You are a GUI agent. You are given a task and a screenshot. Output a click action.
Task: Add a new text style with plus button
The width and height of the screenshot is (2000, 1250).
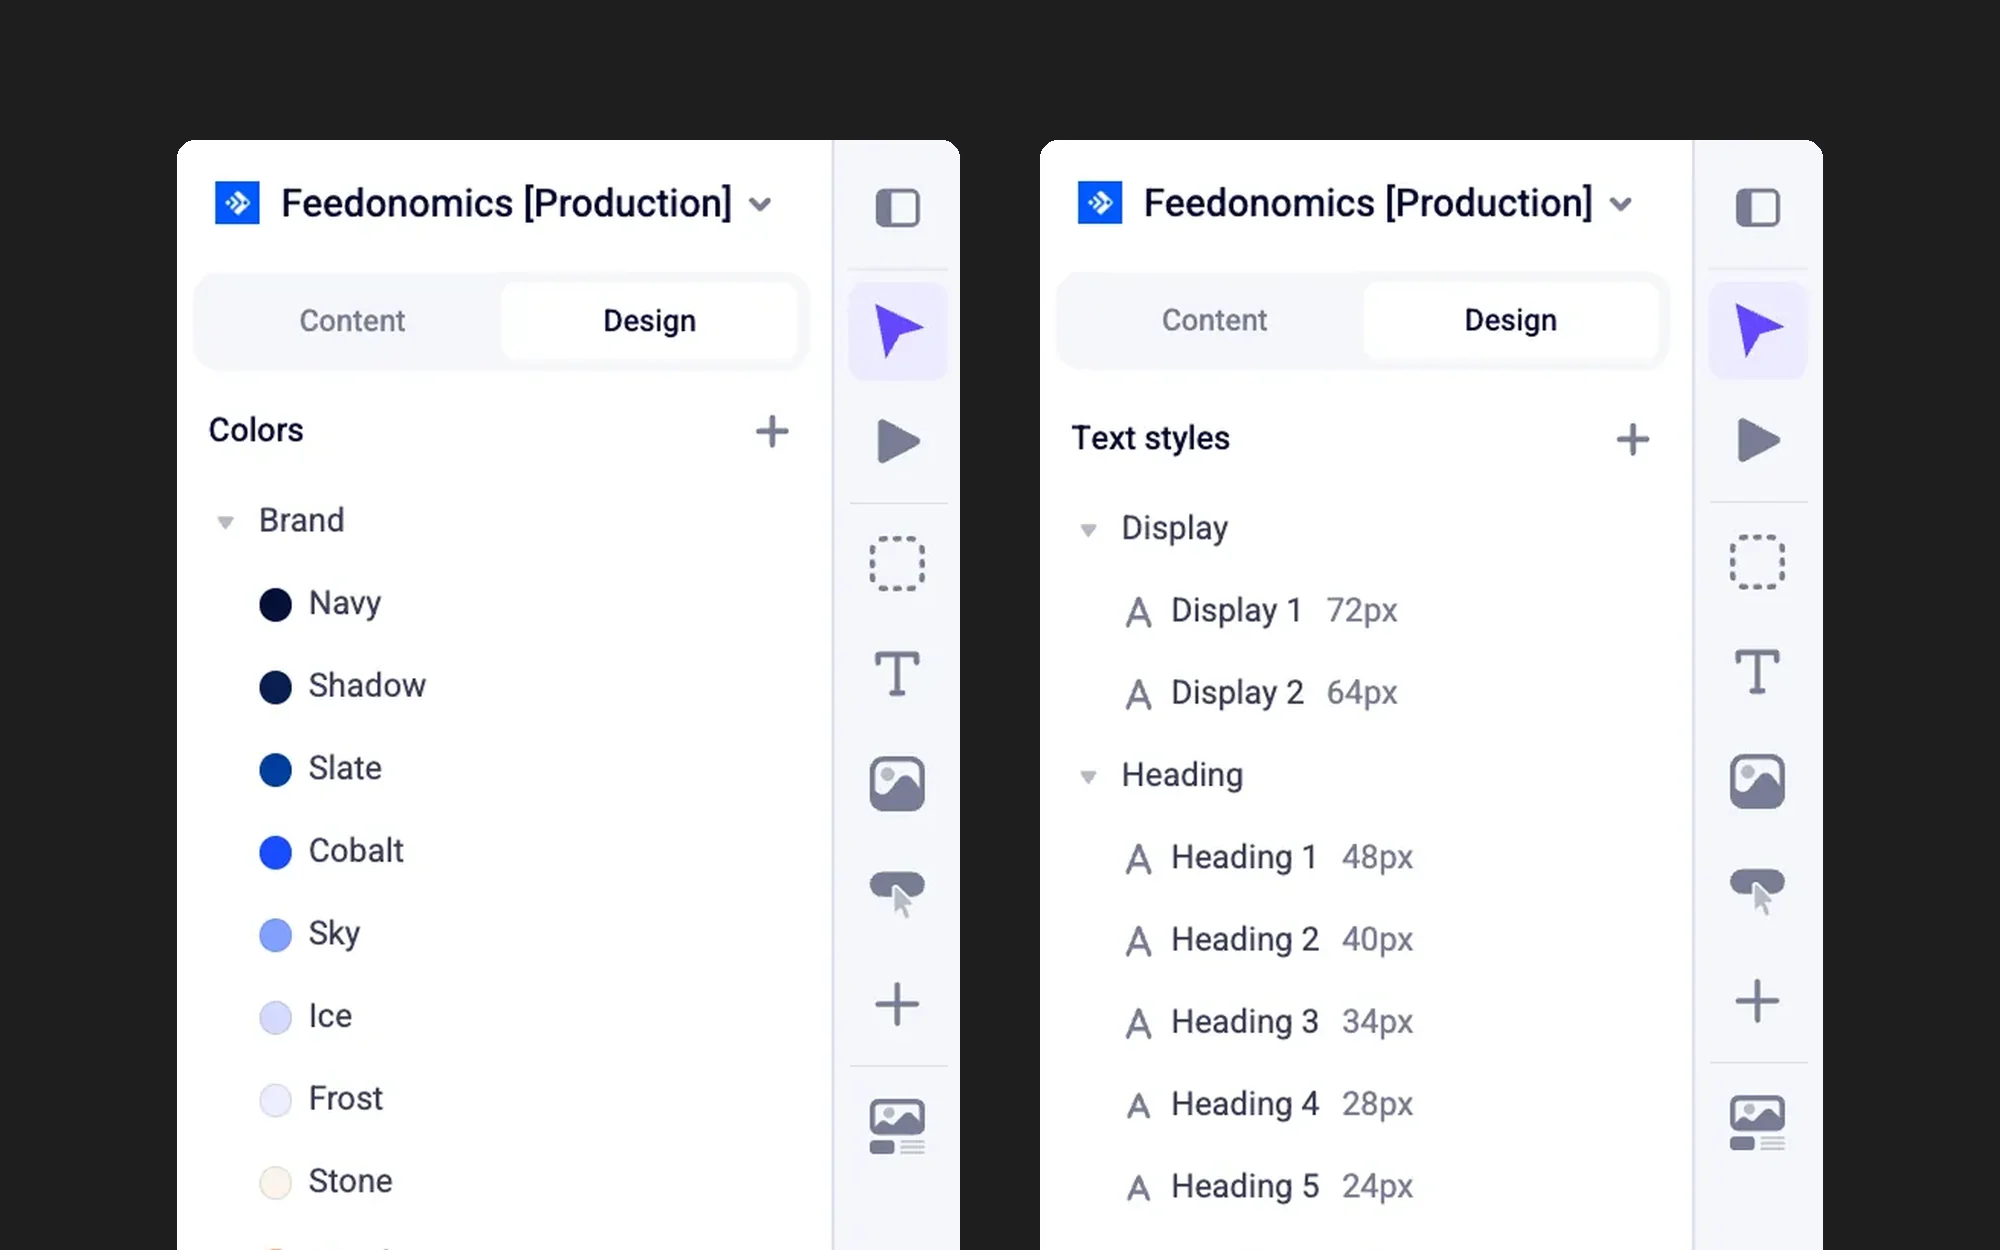[x=1632, y=440]
